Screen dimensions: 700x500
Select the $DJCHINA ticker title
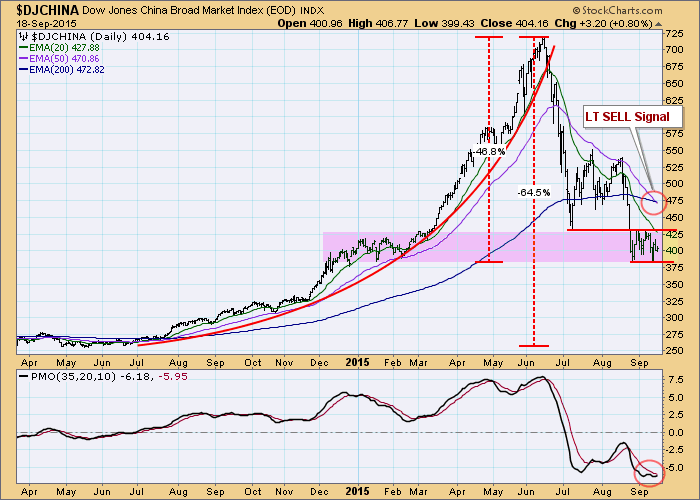point(47,10)
